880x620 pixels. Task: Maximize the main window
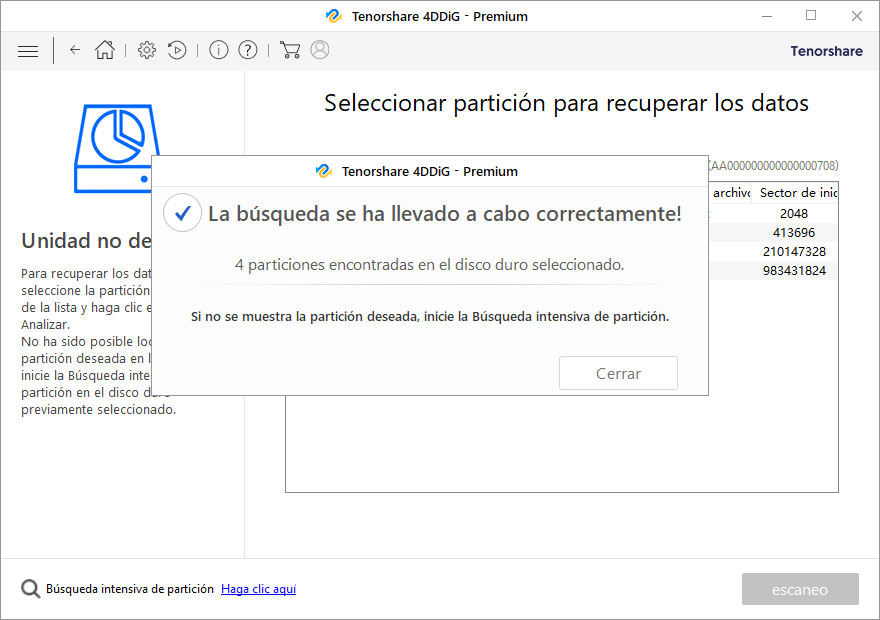pyautogui.click(x=811, y=16)
